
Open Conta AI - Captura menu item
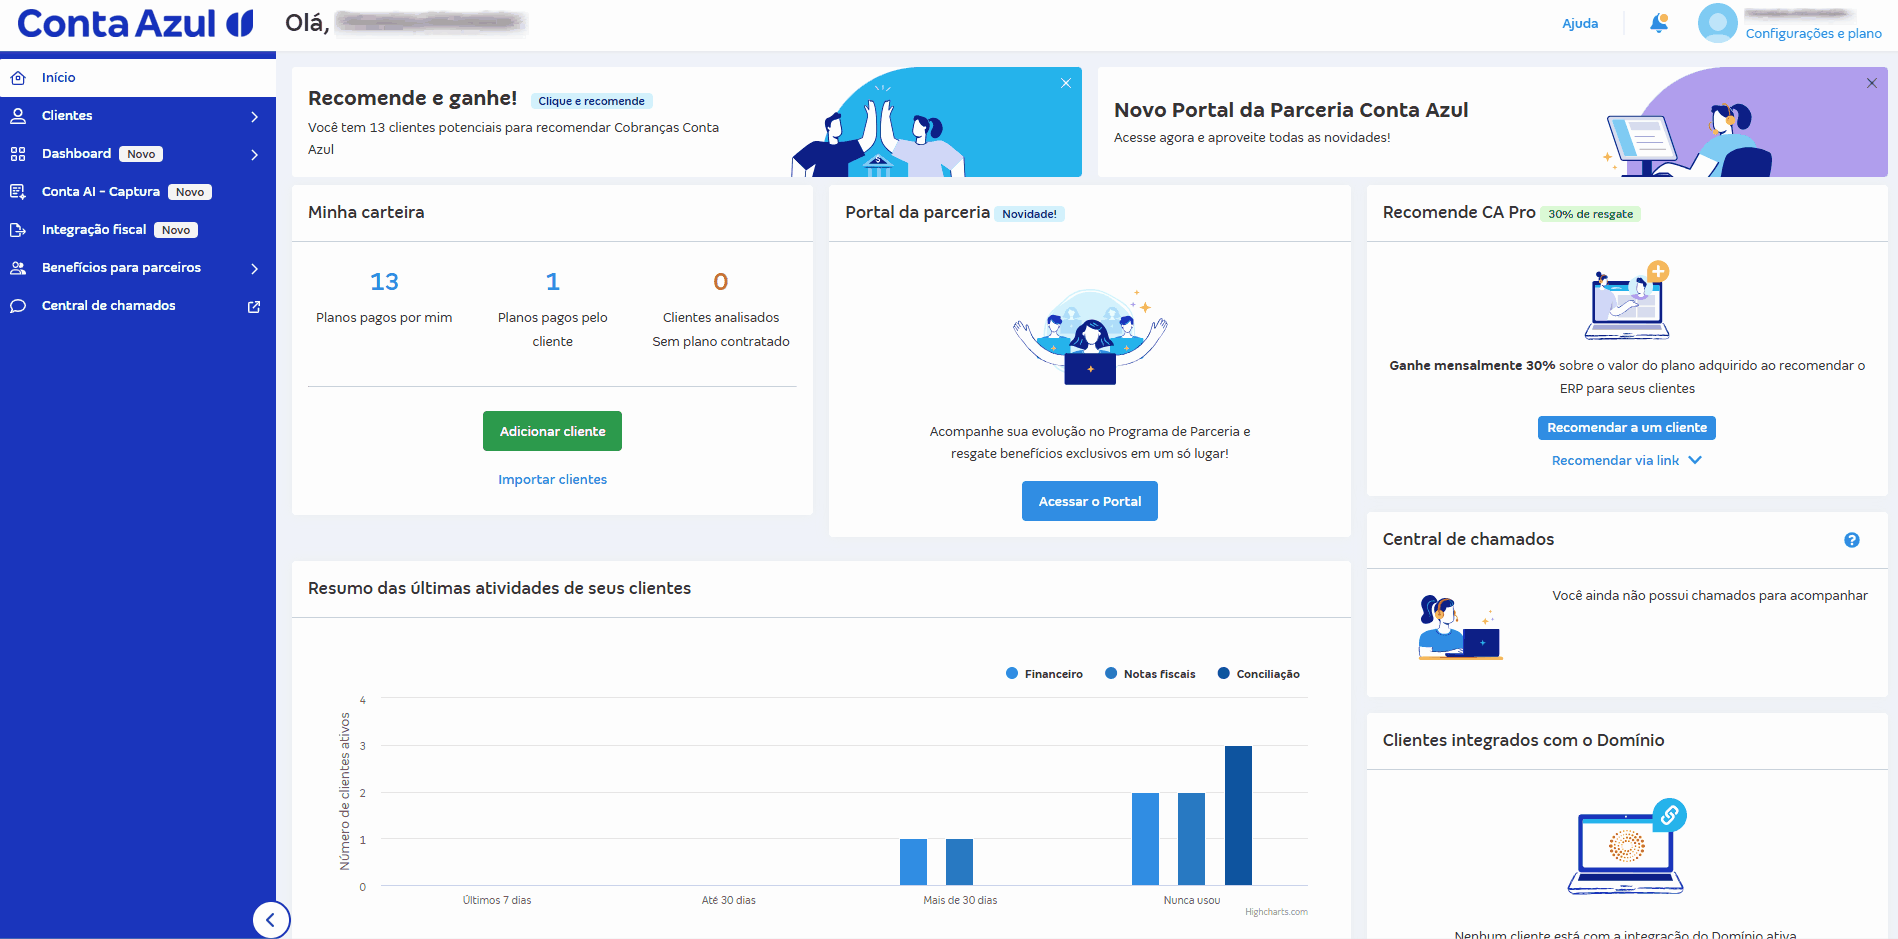pos(100,192)
